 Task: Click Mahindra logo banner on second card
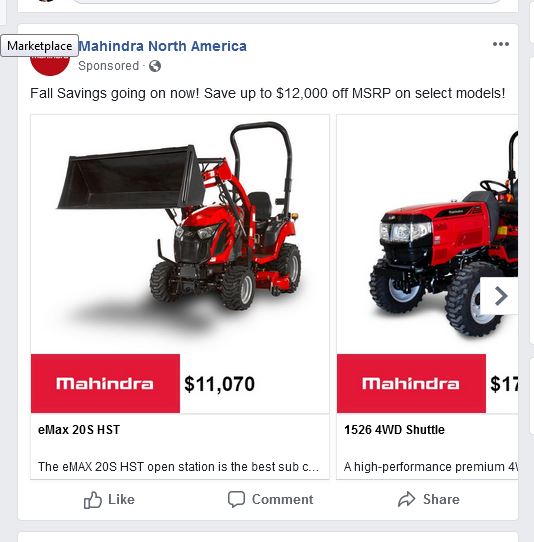coord(411,383)
